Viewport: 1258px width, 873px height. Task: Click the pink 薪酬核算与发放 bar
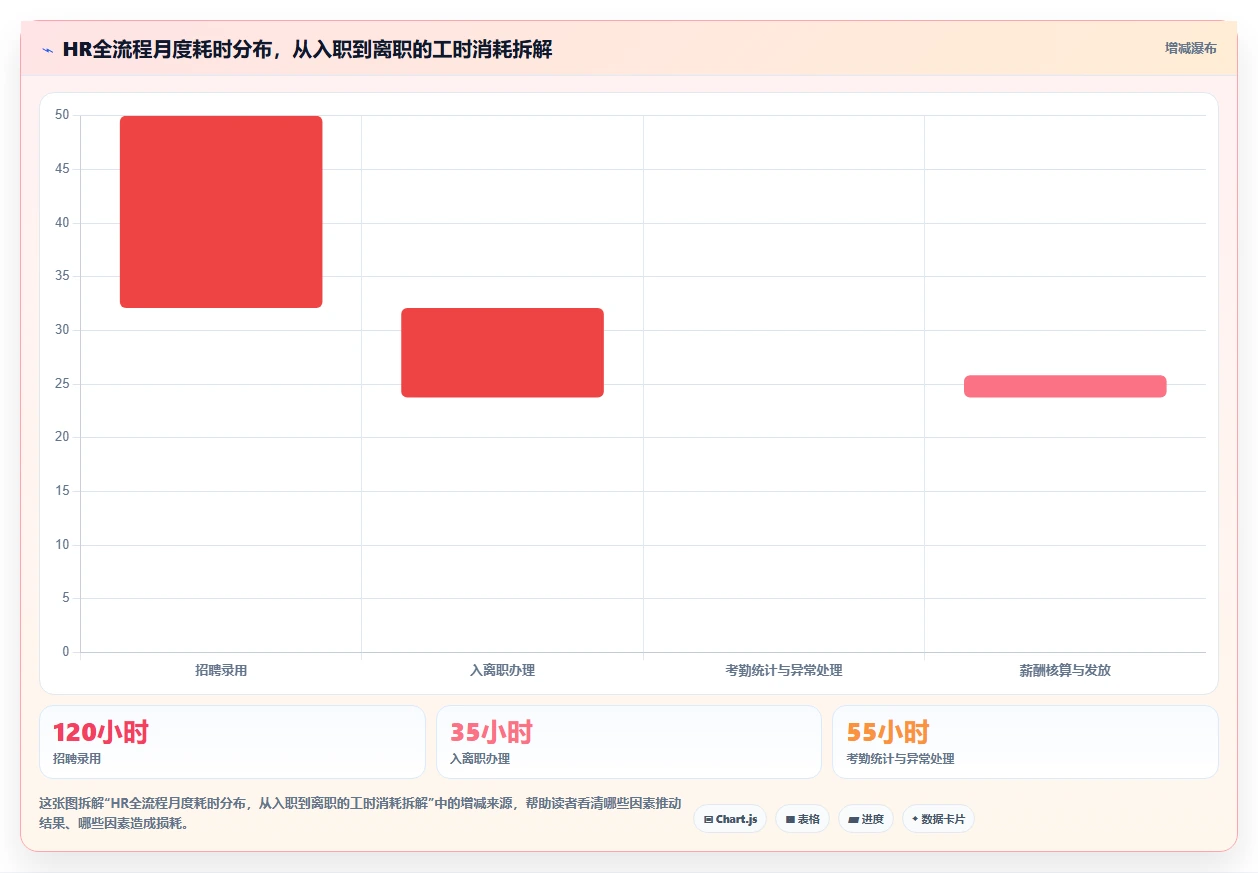click(1065, 386)
